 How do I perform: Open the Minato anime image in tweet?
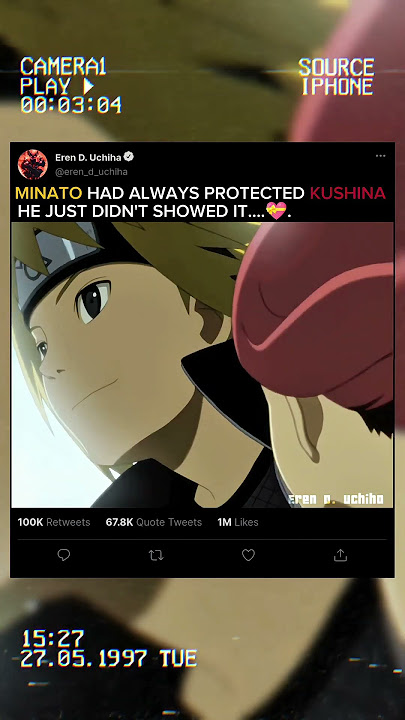202,365
